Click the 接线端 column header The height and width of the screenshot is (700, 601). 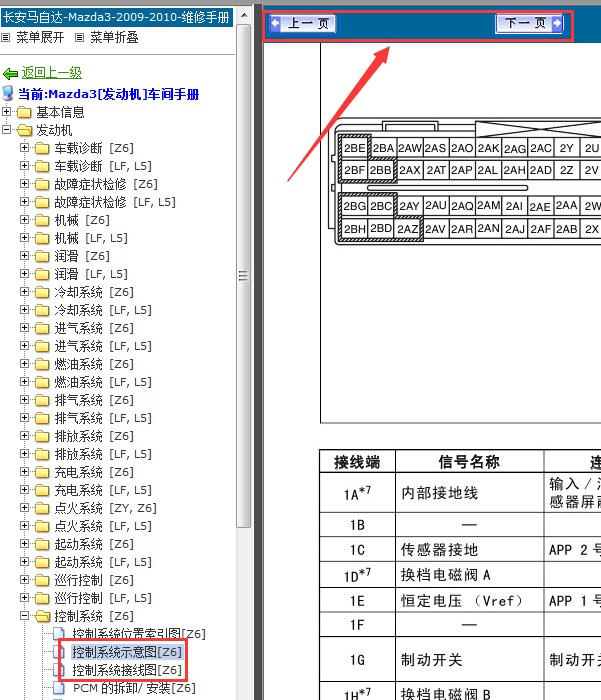(357, 462)
